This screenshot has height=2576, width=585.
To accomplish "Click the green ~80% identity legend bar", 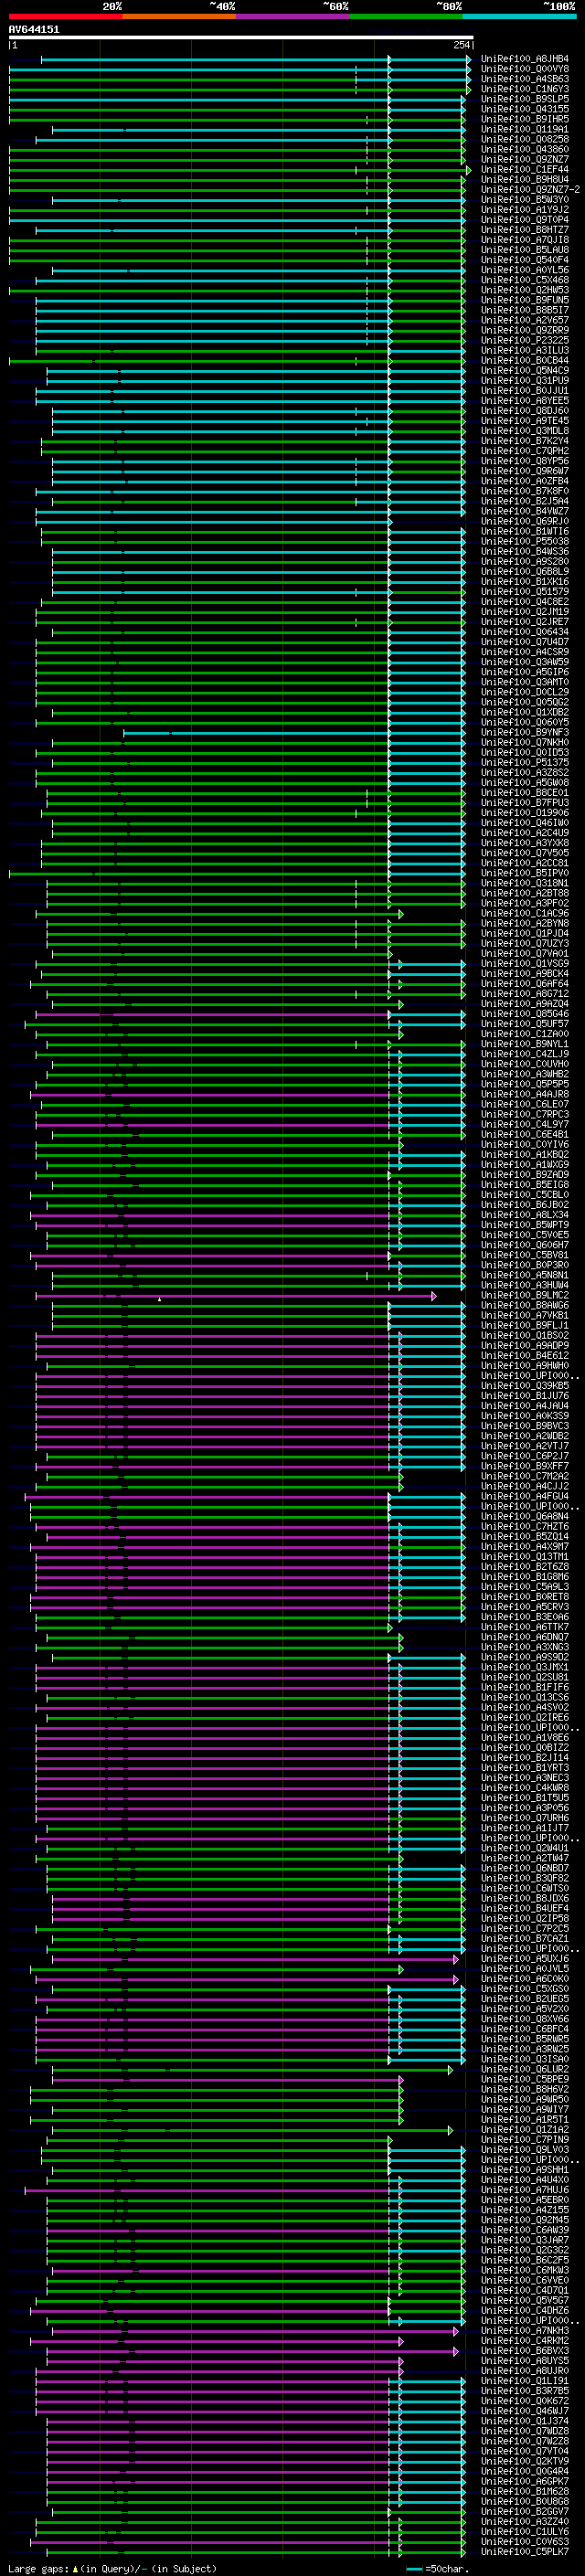I will pyautogui.click(x=406, y=16).
